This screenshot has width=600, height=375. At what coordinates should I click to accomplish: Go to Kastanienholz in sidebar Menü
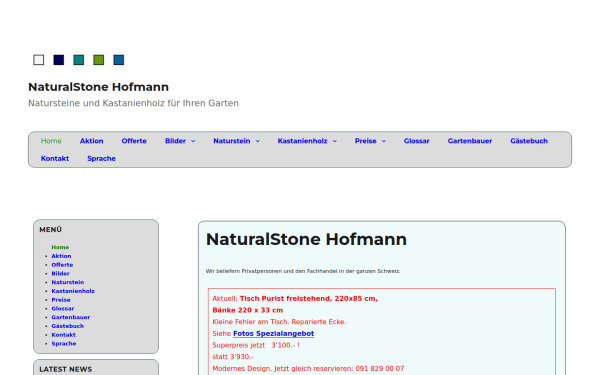tap(73, 291)
